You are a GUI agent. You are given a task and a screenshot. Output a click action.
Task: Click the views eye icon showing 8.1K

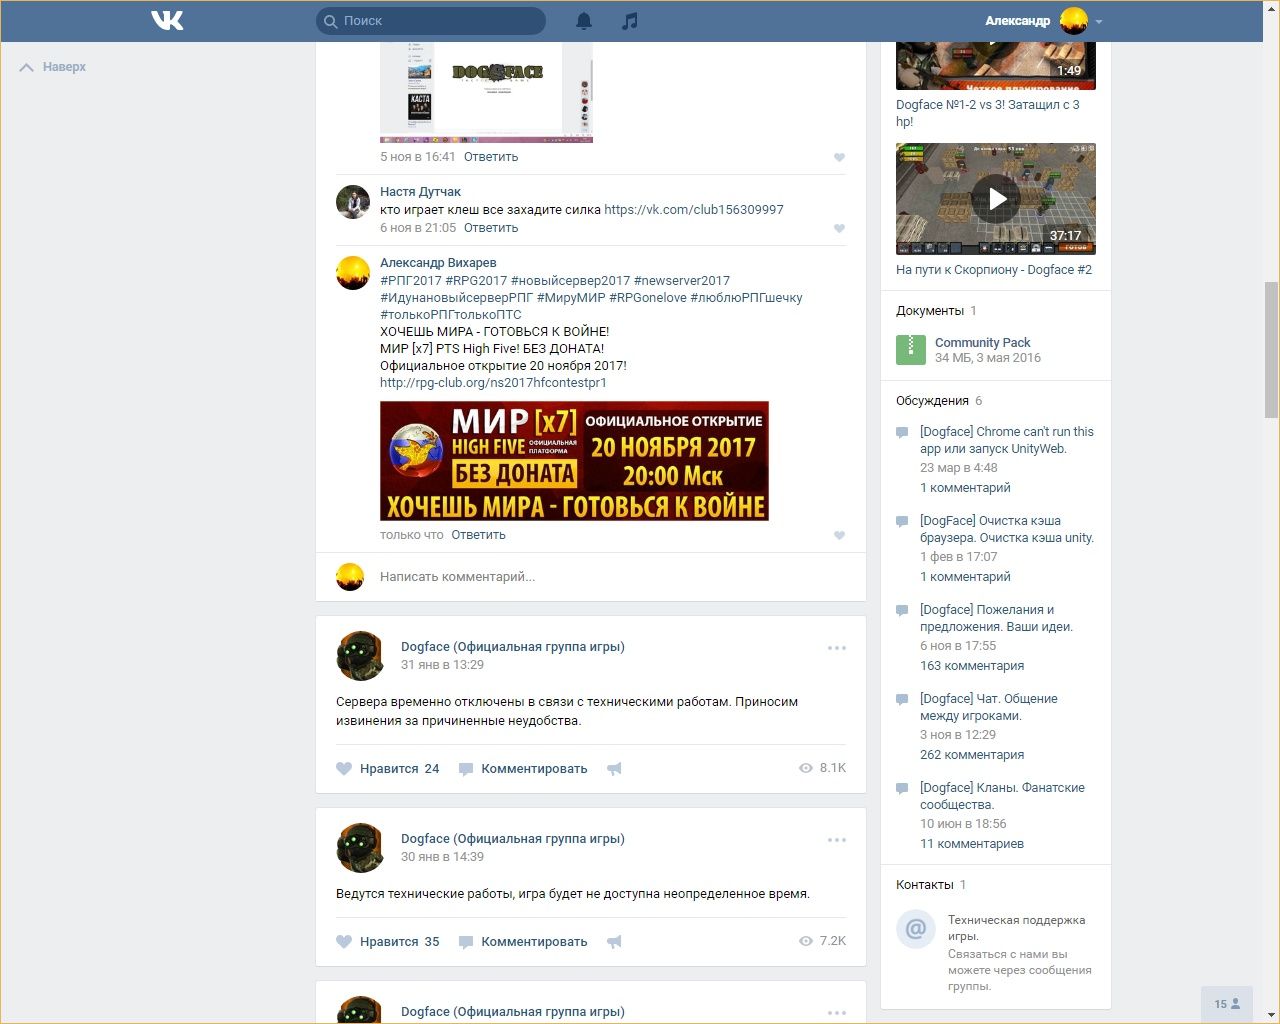(806, 769)
